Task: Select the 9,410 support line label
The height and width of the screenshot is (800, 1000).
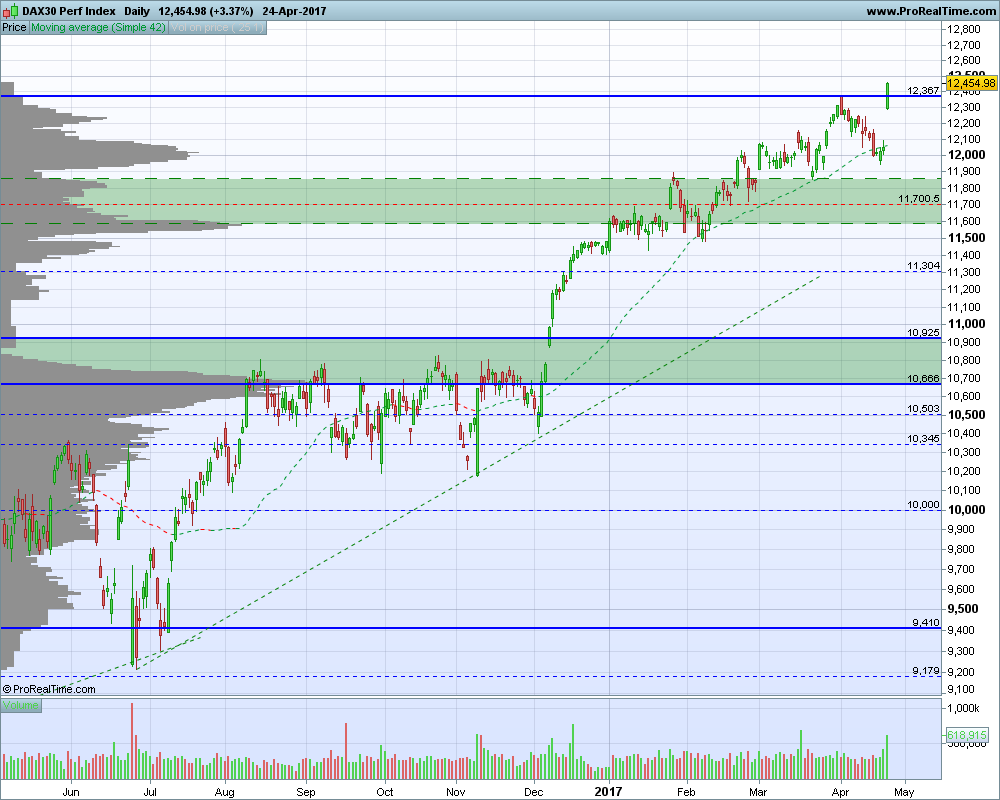Action: click(x=925, y=623)
